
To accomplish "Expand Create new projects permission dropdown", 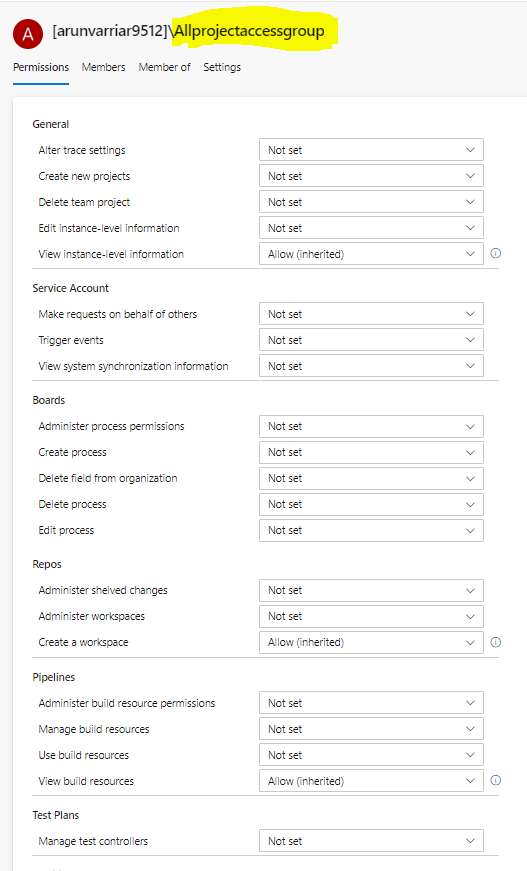I will [372, 176].
